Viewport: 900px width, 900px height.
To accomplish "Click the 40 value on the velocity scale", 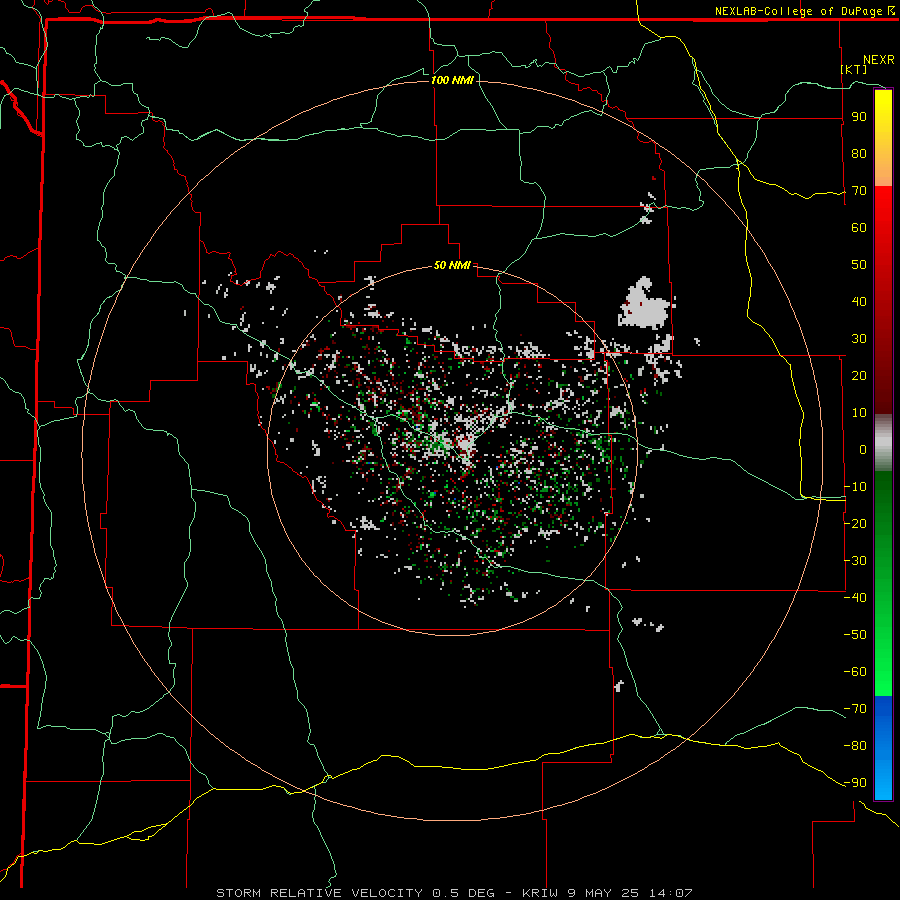I will [x=859, y=301].
